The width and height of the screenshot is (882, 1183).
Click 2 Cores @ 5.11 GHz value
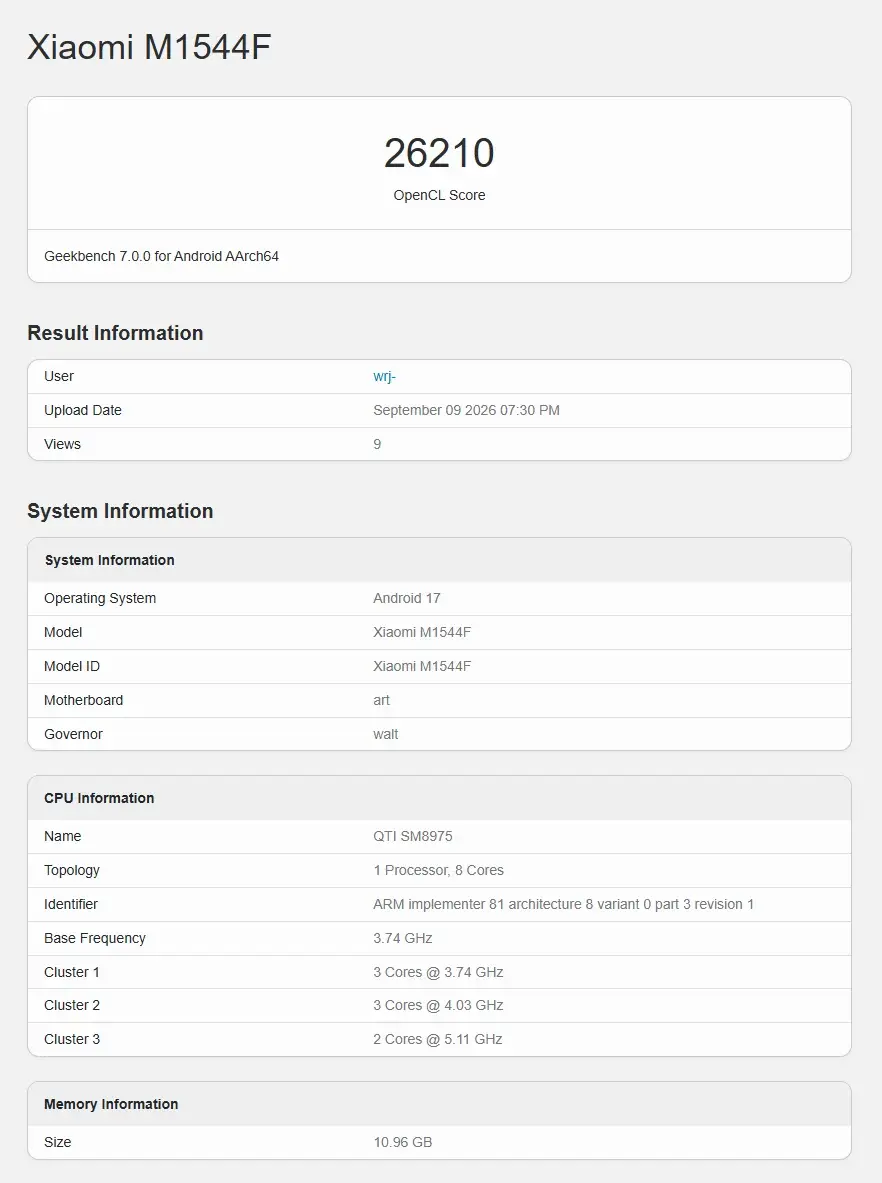(x=438, y=1039)
